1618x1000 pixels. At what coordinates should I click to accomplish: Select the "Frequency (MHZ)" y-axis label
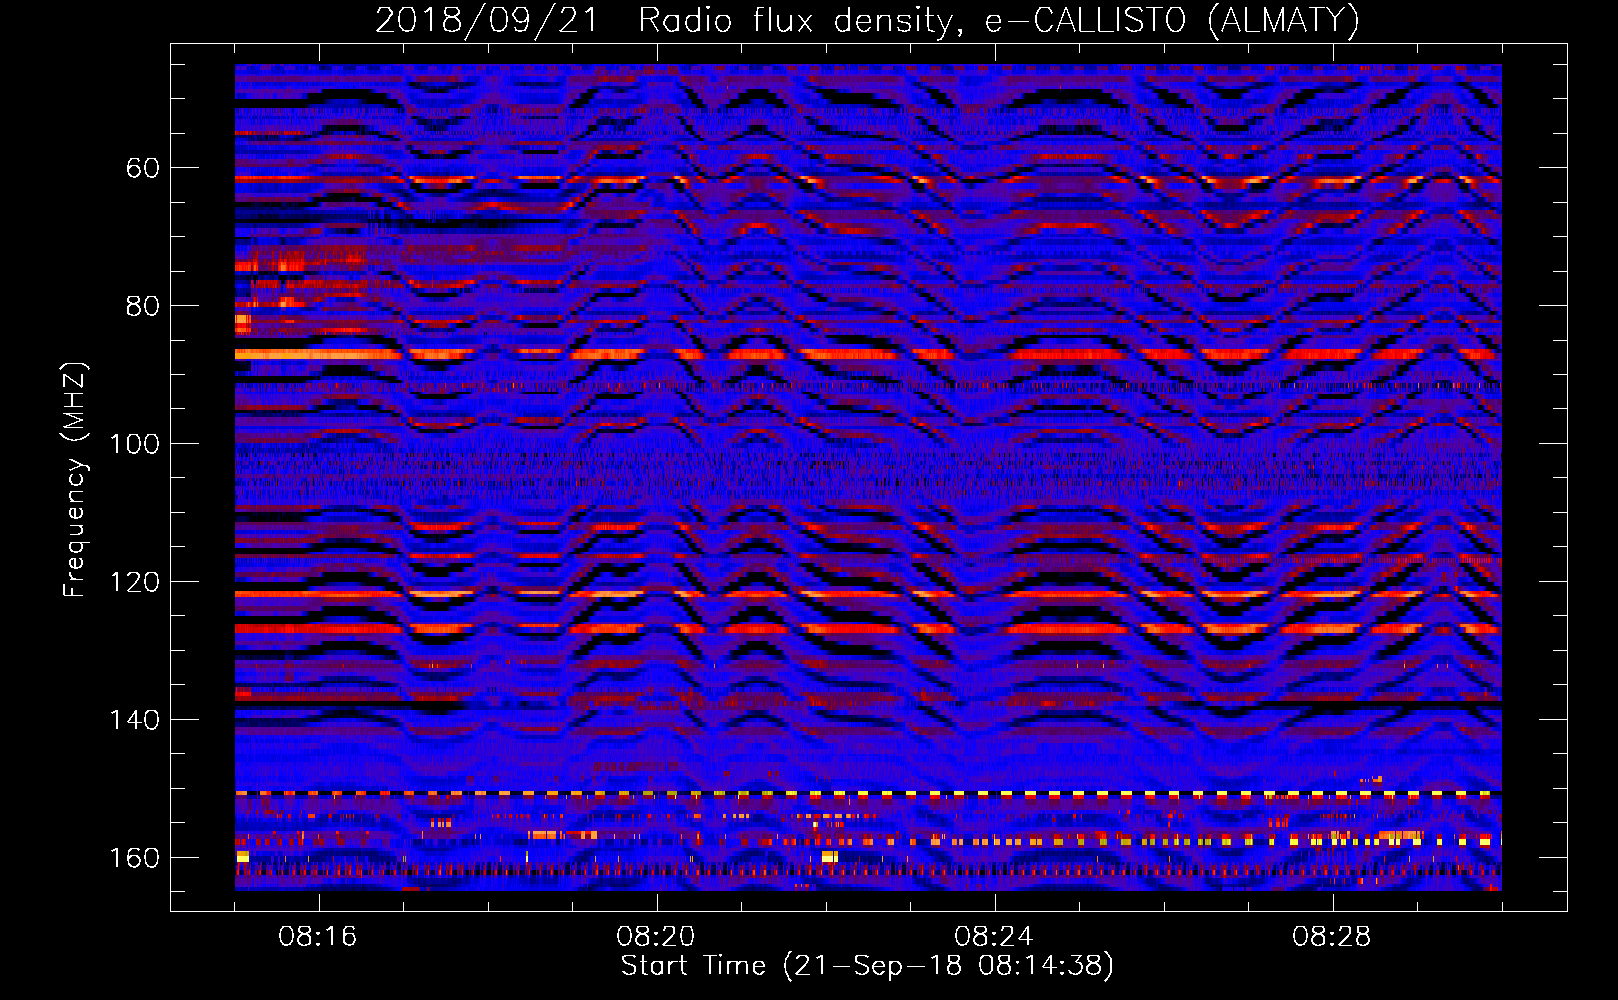(75, 479)
